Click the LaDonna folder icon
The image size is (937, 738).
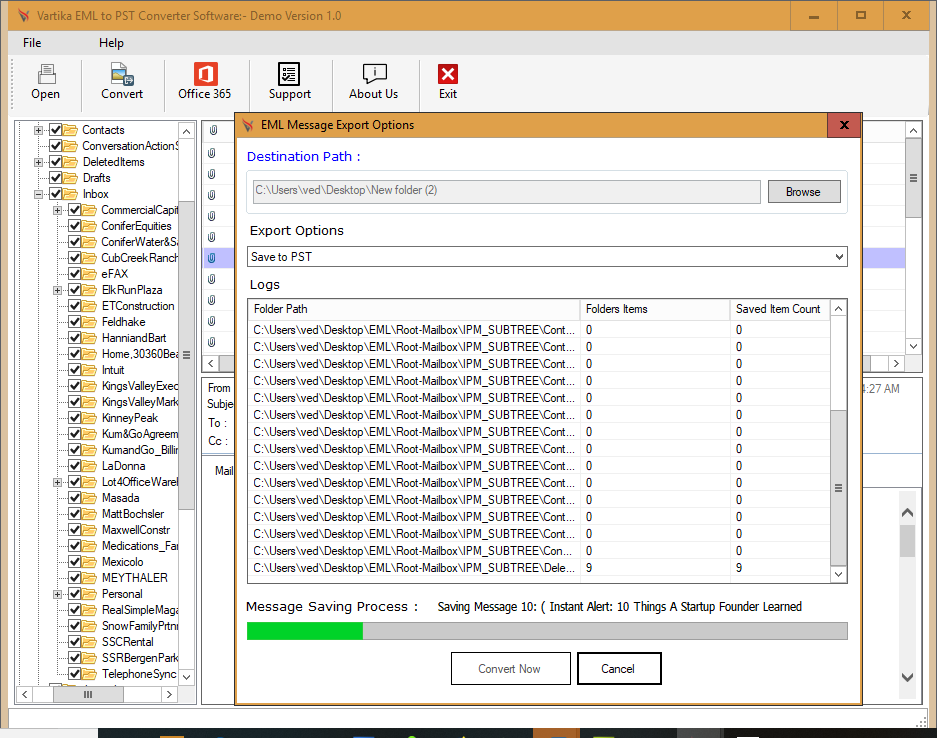[90, 466]
